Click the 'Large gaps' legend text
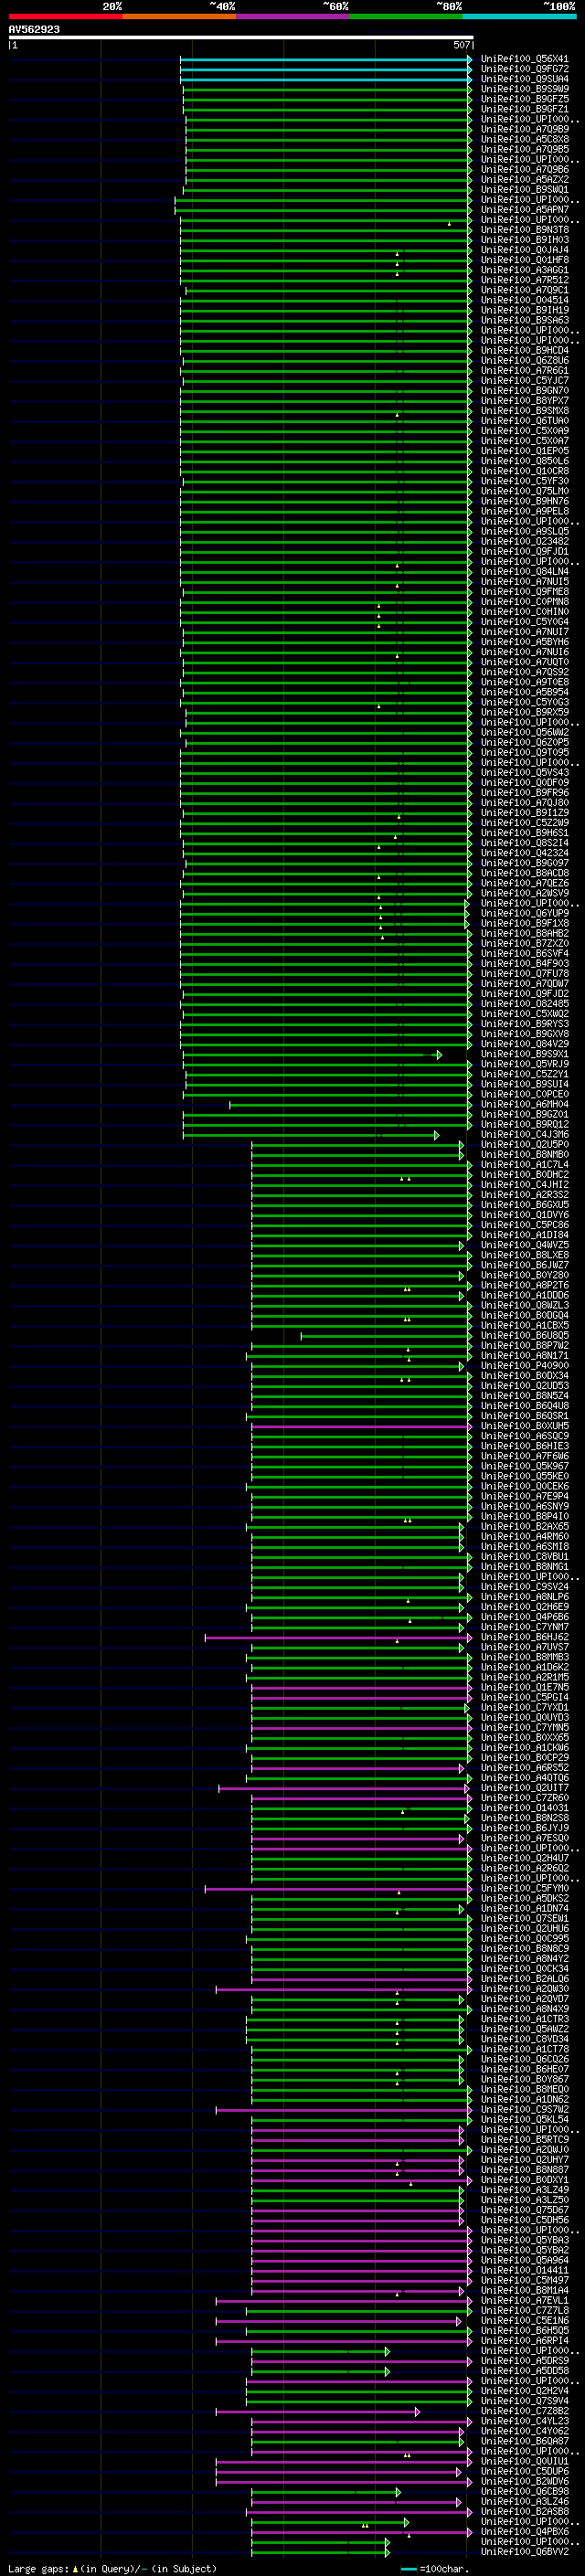The width and height of the screenshot is (585, 2576). (x=39, y=2568)
